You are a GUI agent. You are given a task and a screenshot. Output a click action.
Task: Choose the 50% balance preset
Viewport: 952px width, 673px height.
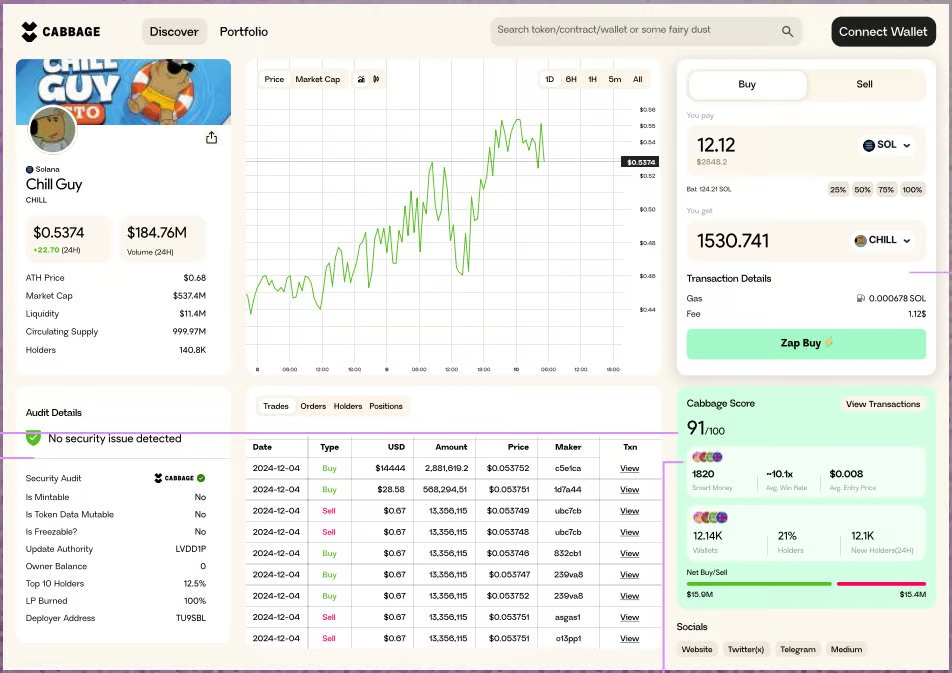(862, 189)
